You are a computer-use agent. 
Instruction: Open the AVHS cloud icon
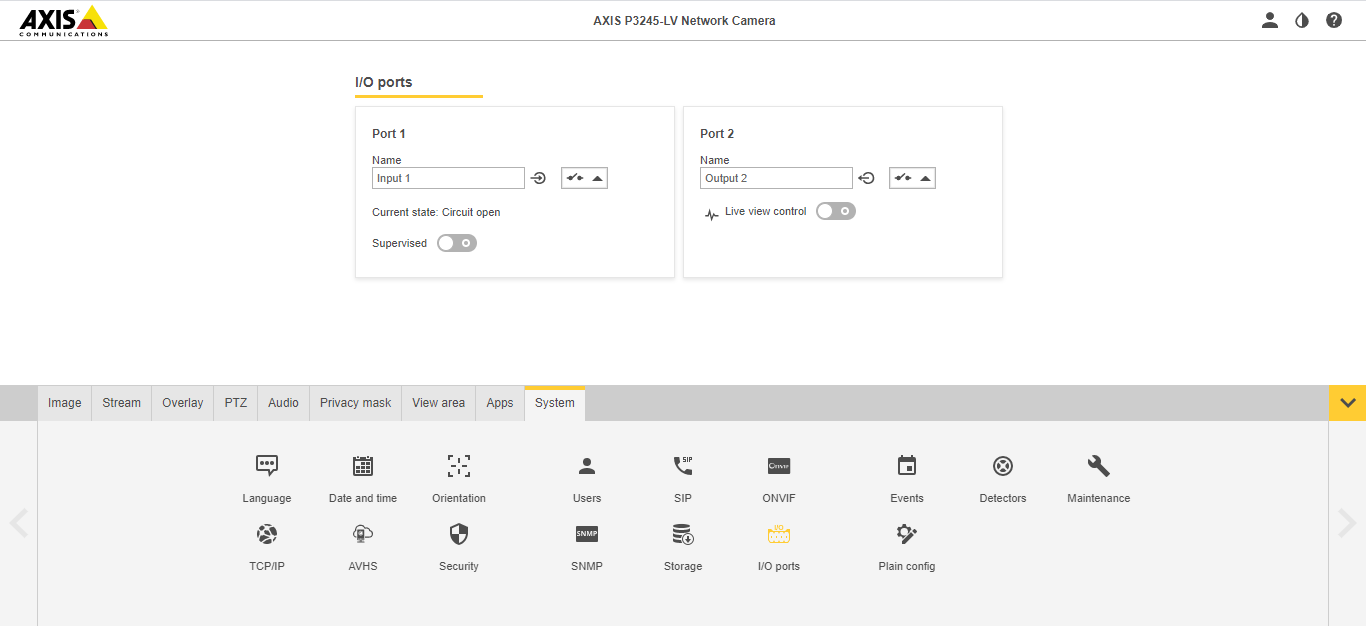tap(363, 534)
